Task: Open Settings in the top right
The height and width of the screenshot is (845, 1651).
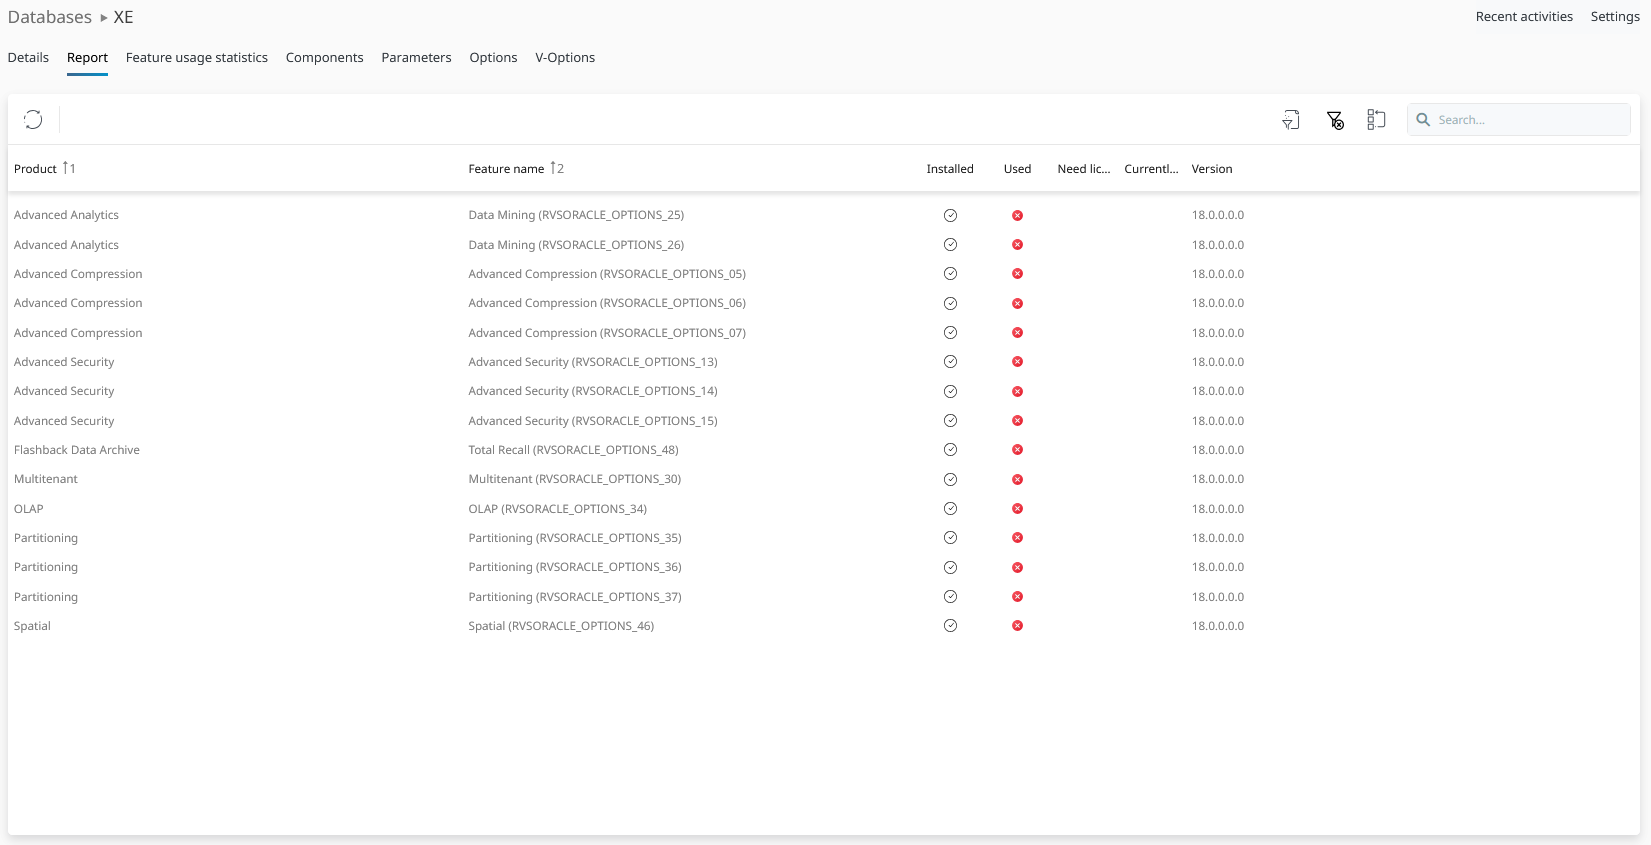Action: (1614, 17)
